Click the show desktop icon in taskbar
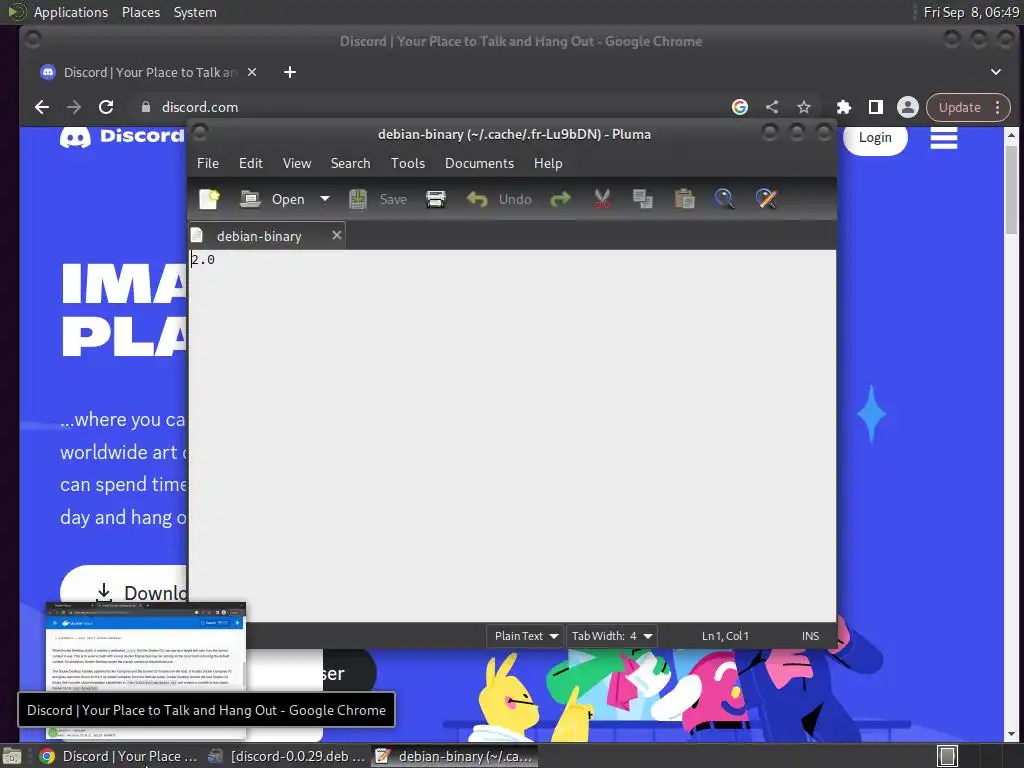This screenshot has height=768, width=1024. [12, 756]
